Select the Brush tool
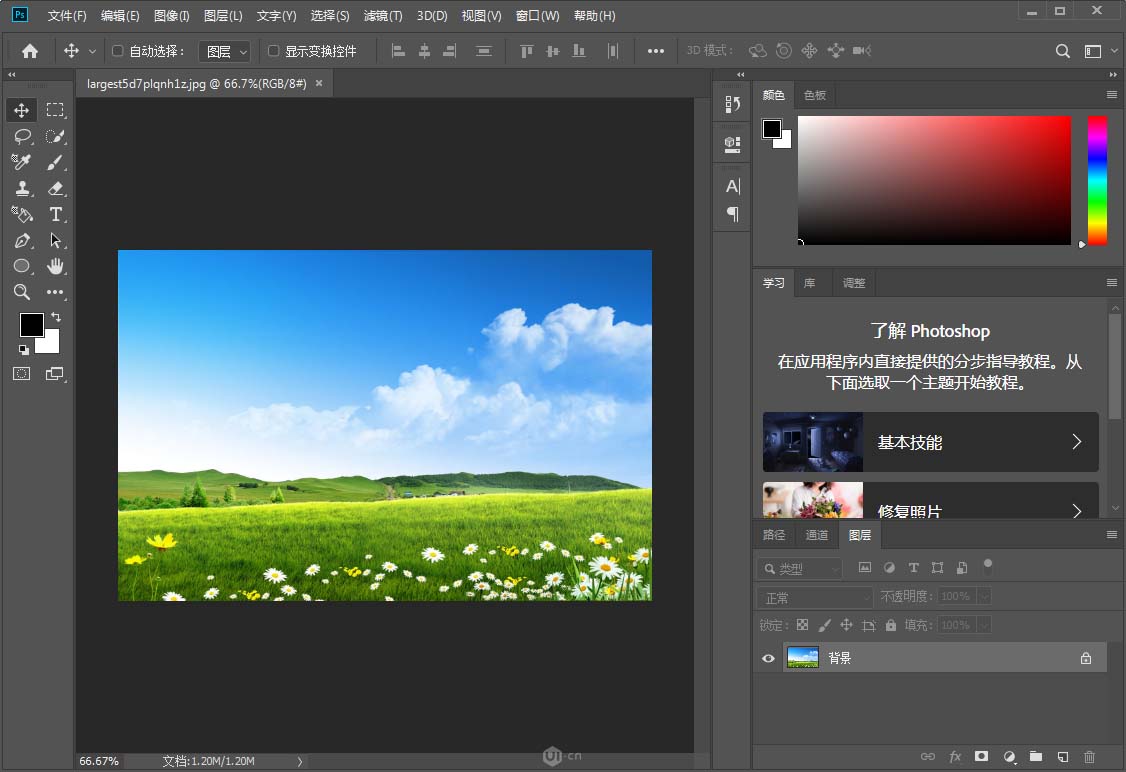Image resolution: width=1126 pixels, height=772 pixels. [55, 162]
